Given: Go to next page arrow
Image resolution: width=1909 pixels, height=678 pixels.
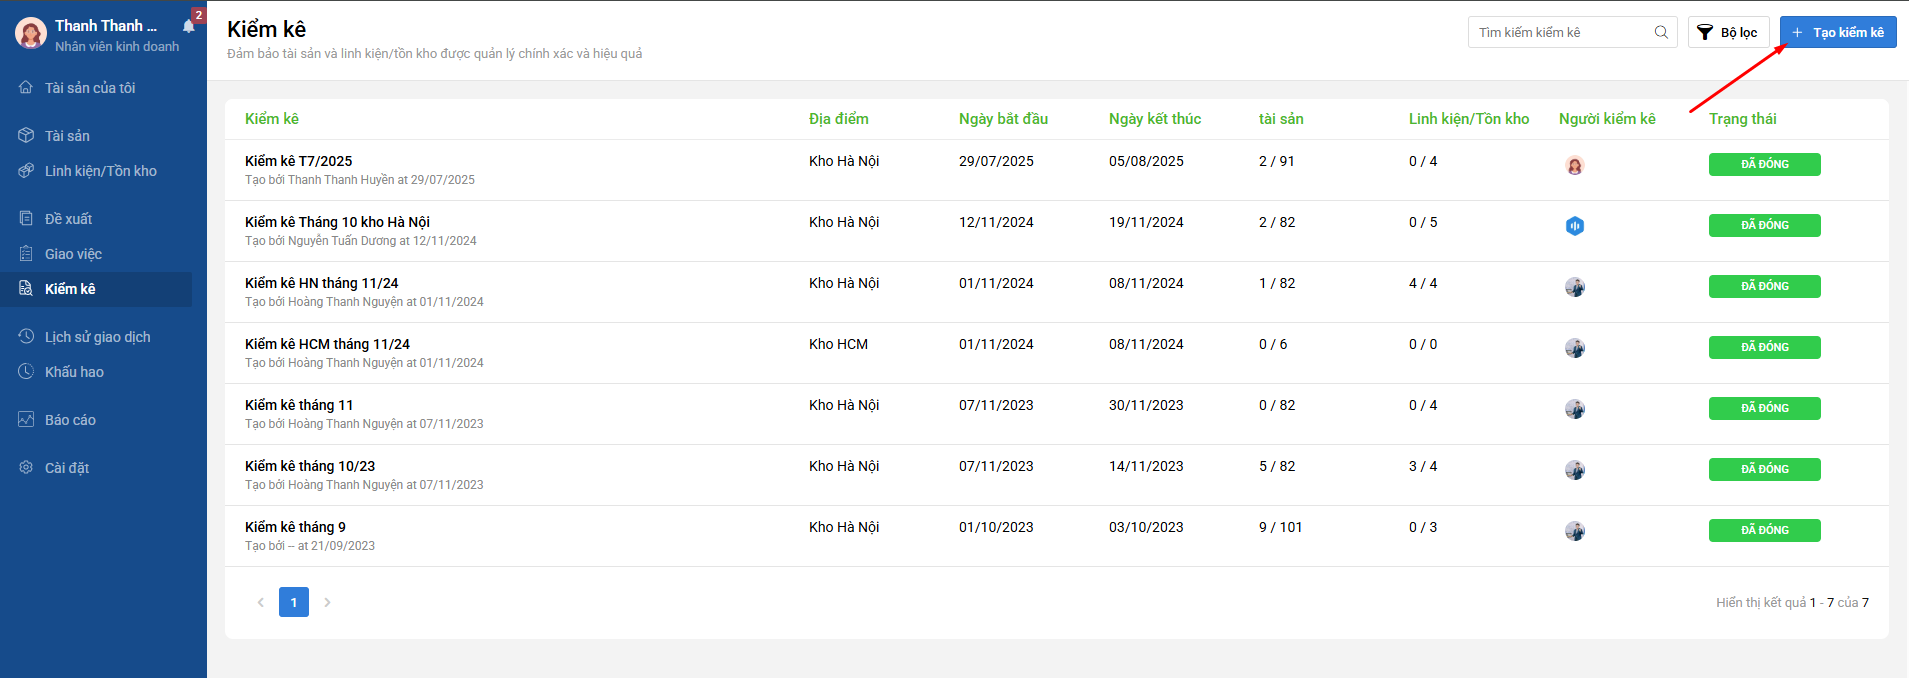Looking at the screenshot, I should pyautogui.click(x=327, y=602).
